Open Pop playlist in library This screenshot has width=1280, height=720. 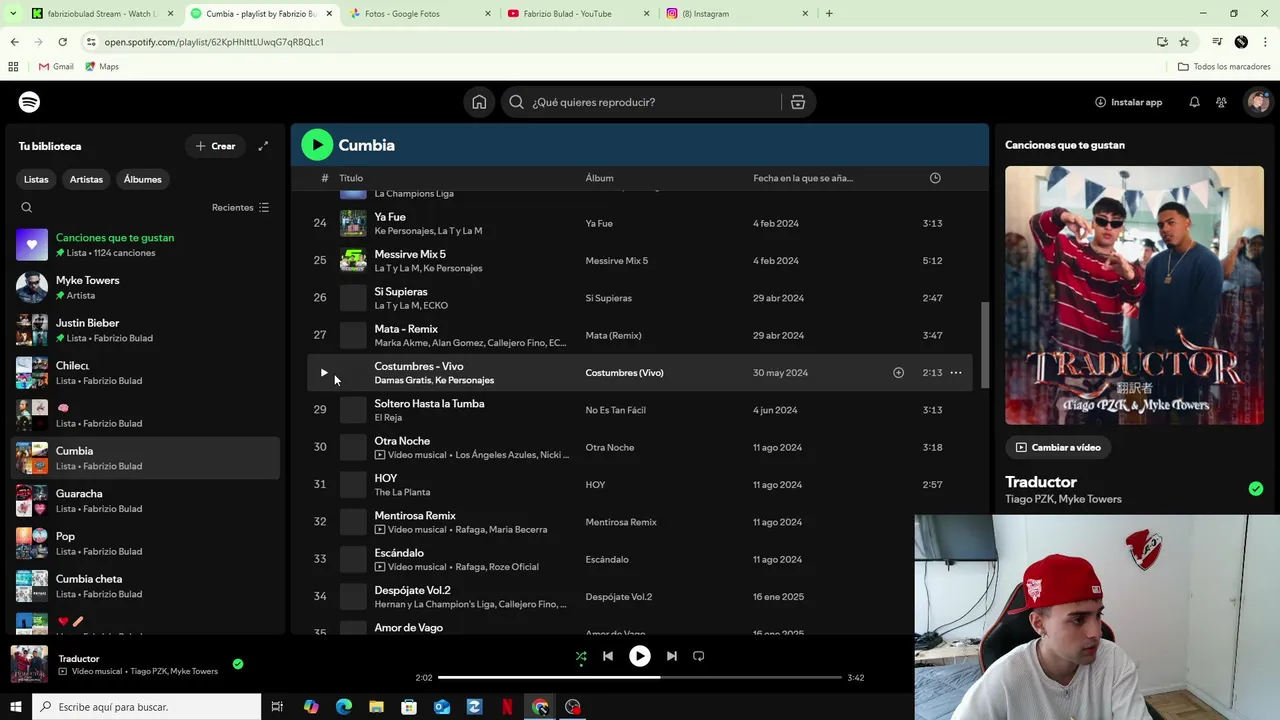pos(145,544)
